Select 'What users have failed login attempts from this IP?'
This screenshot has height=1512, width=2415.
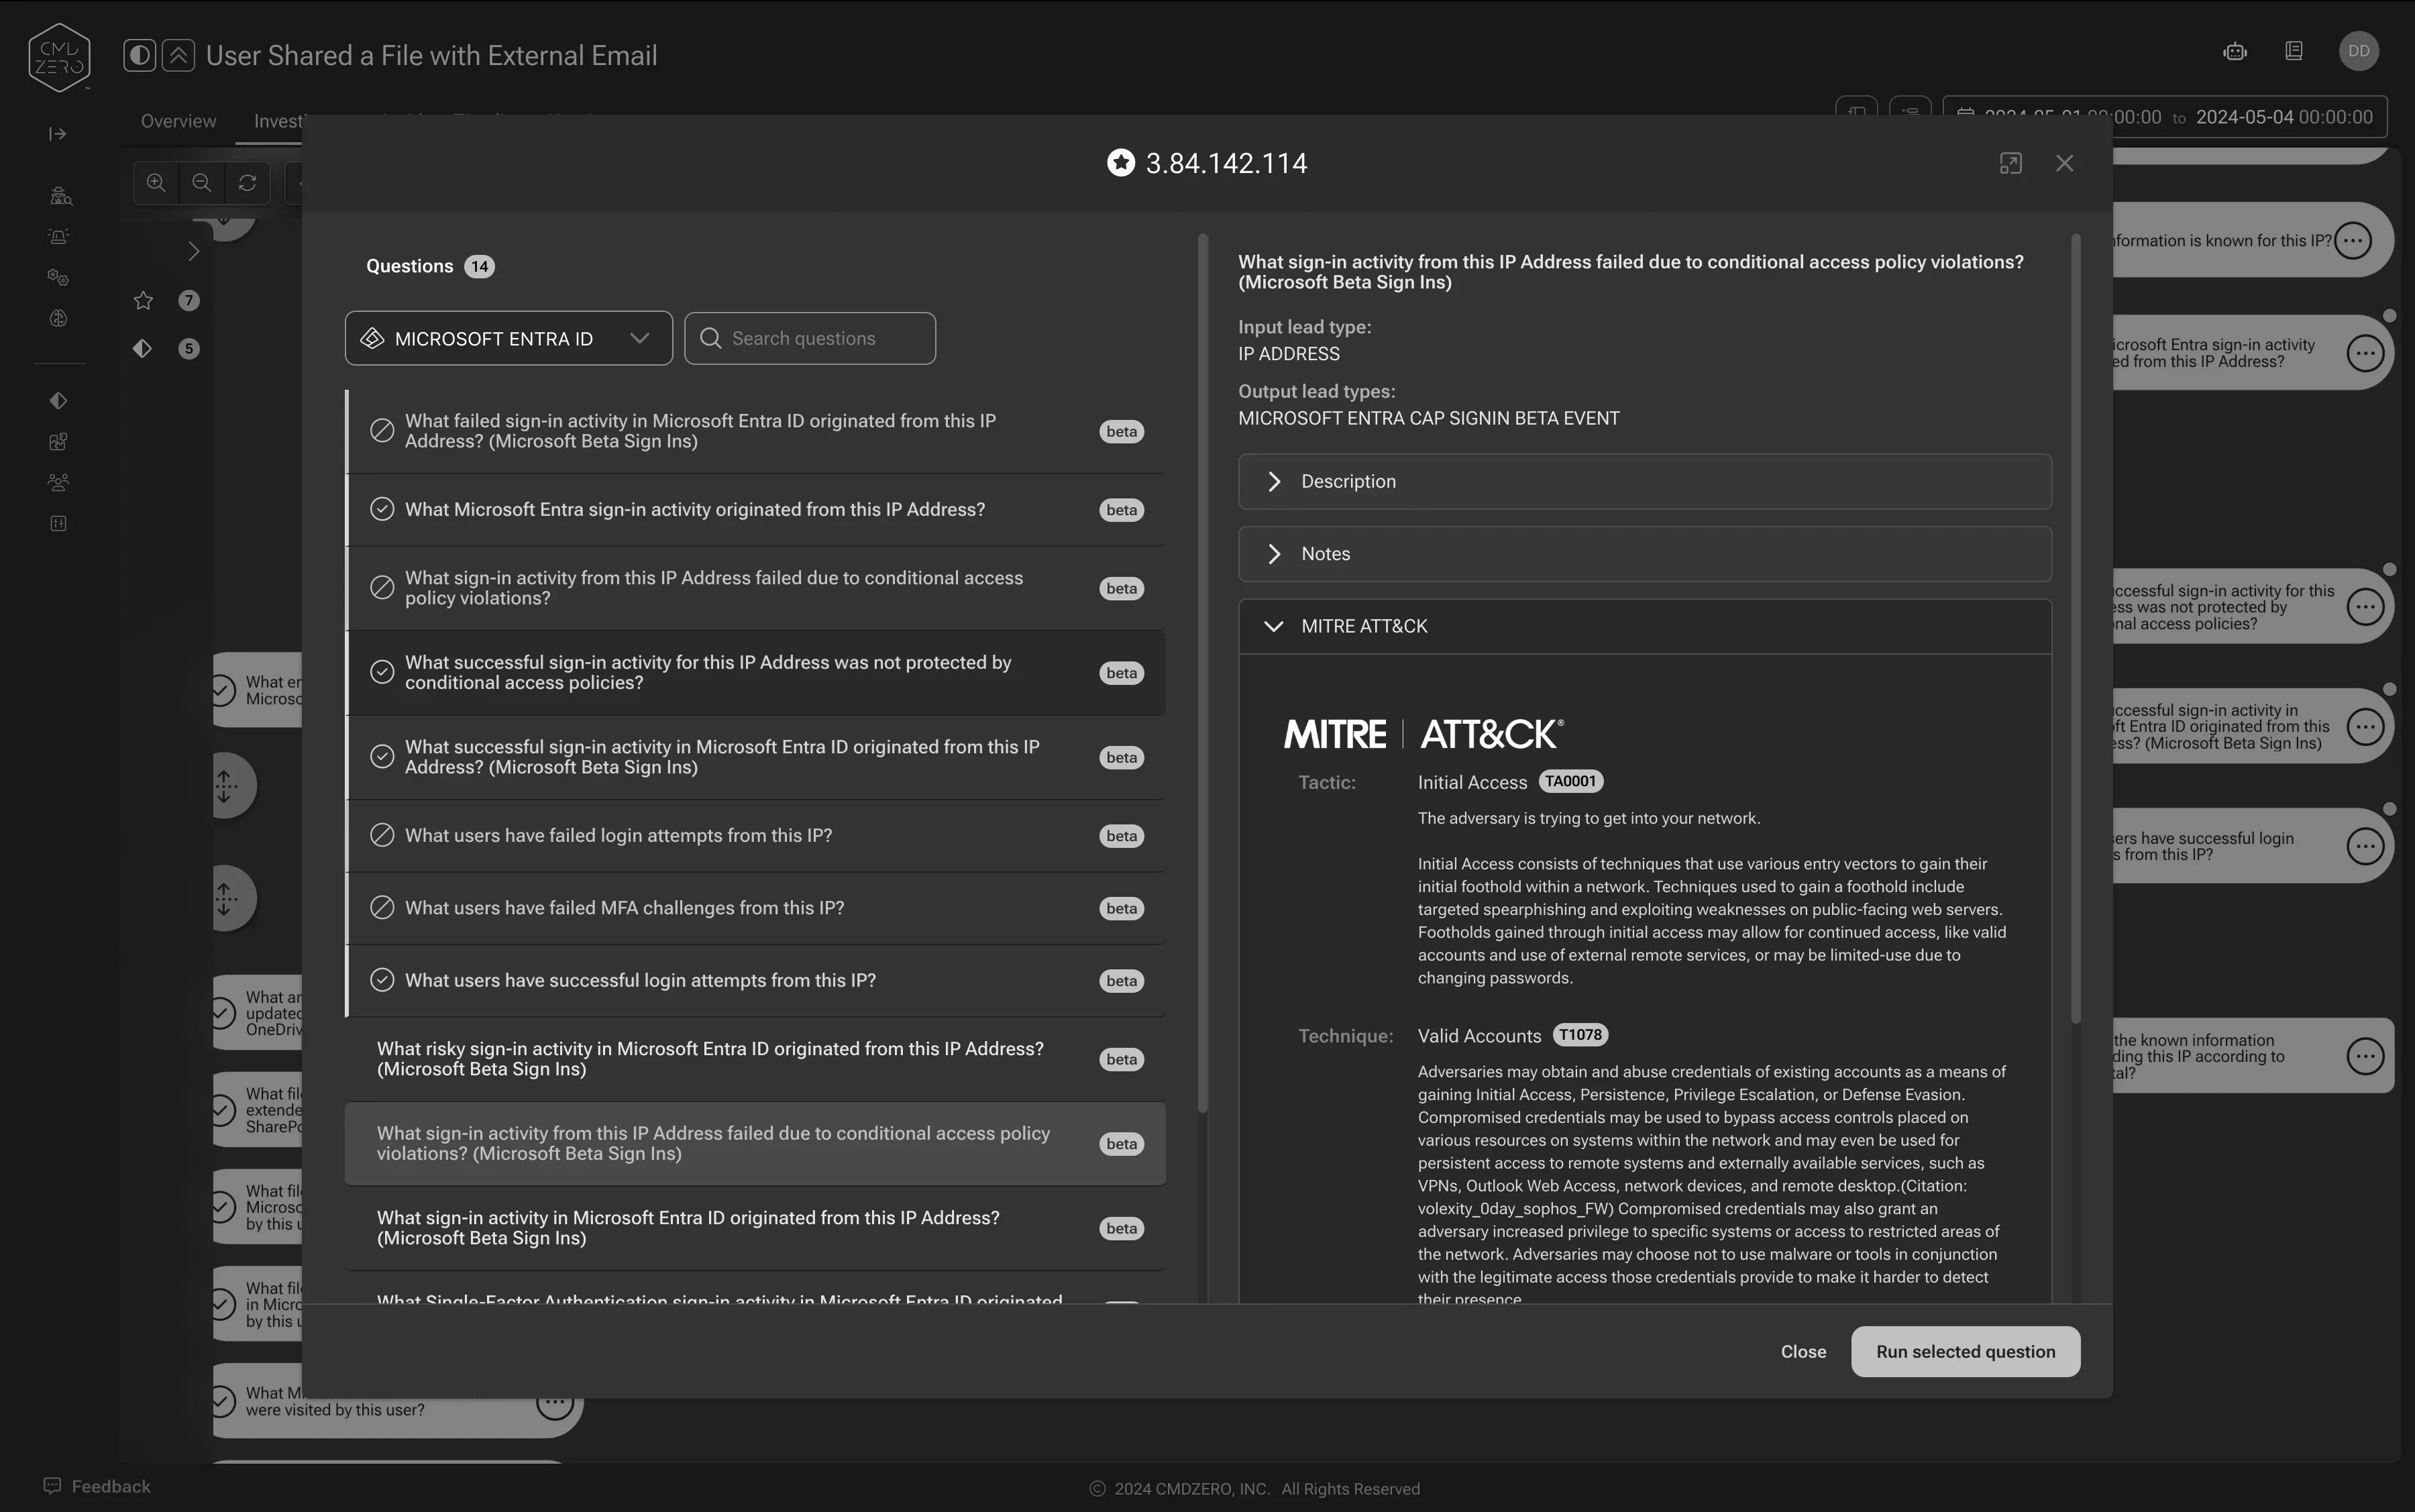pyautogui.click(x=756, y=836)
